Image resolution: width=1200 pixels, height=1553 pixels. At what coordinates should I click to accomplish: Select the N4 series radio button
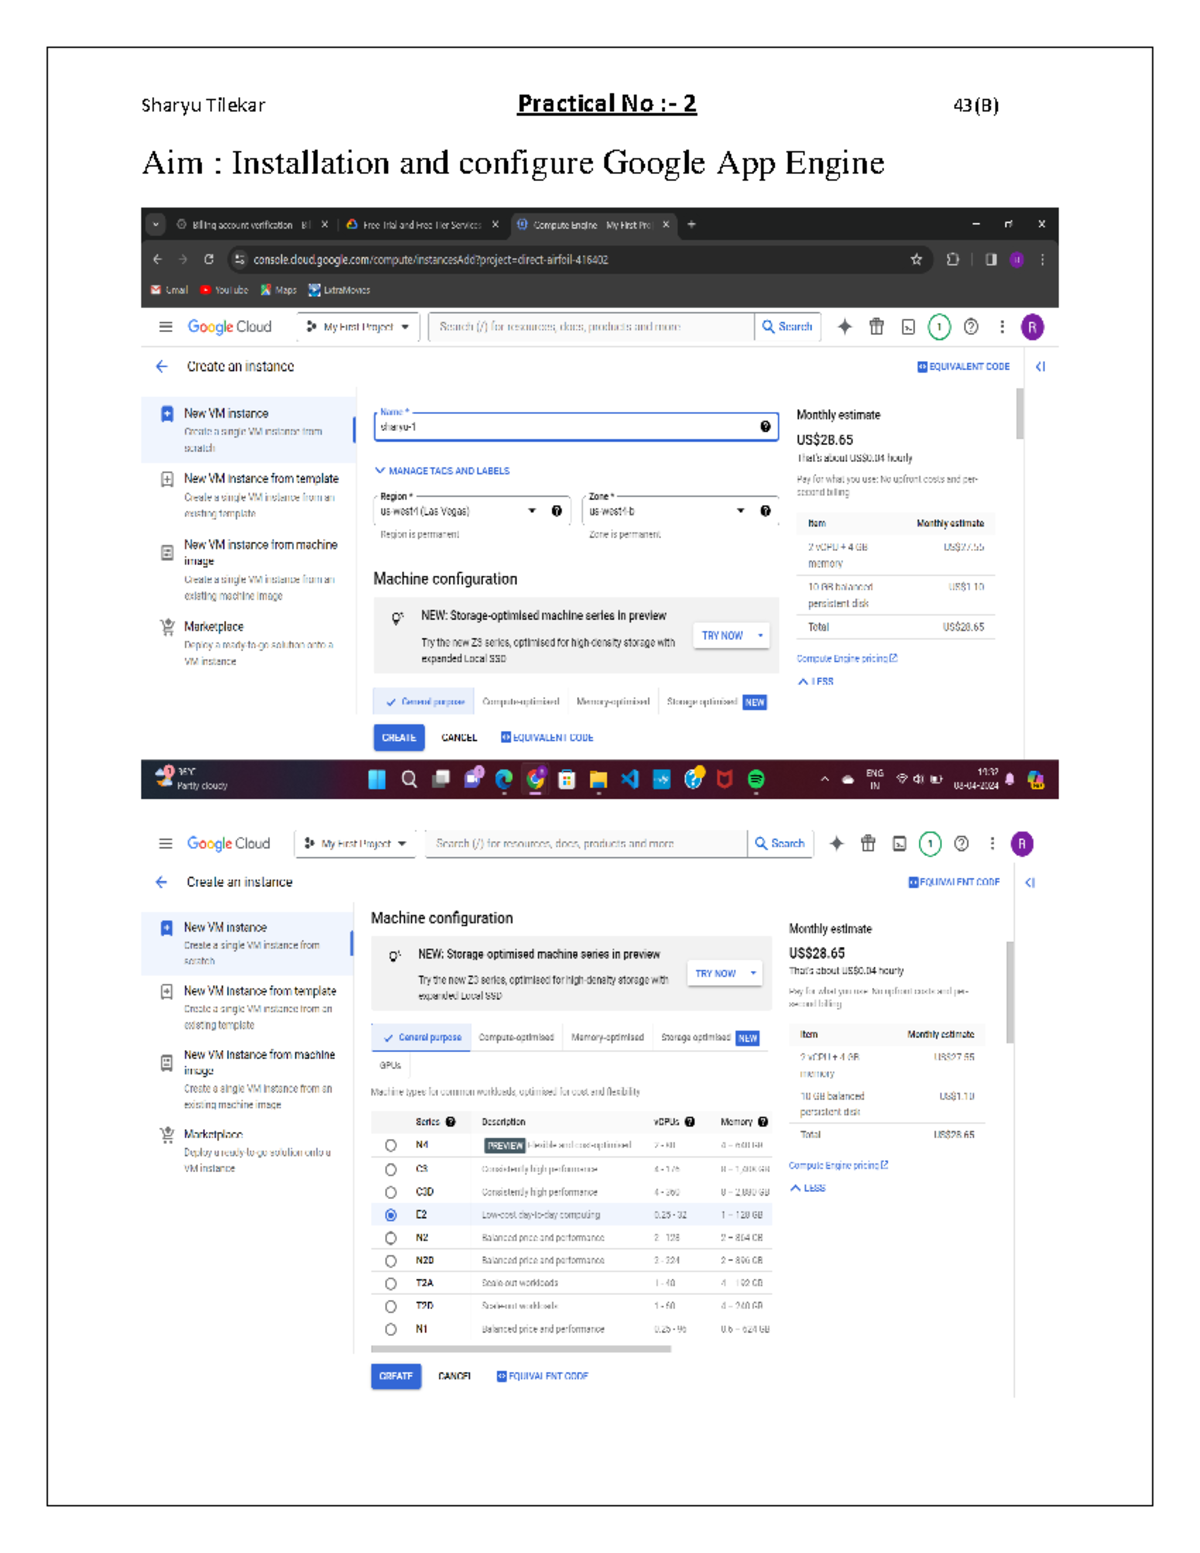pos(391,1146)
